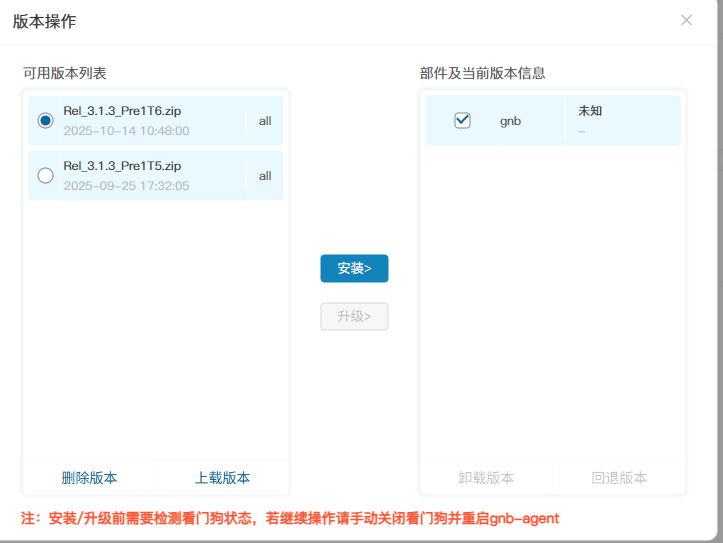Toggle the gnb component checkbox

[x=462, y=120]
